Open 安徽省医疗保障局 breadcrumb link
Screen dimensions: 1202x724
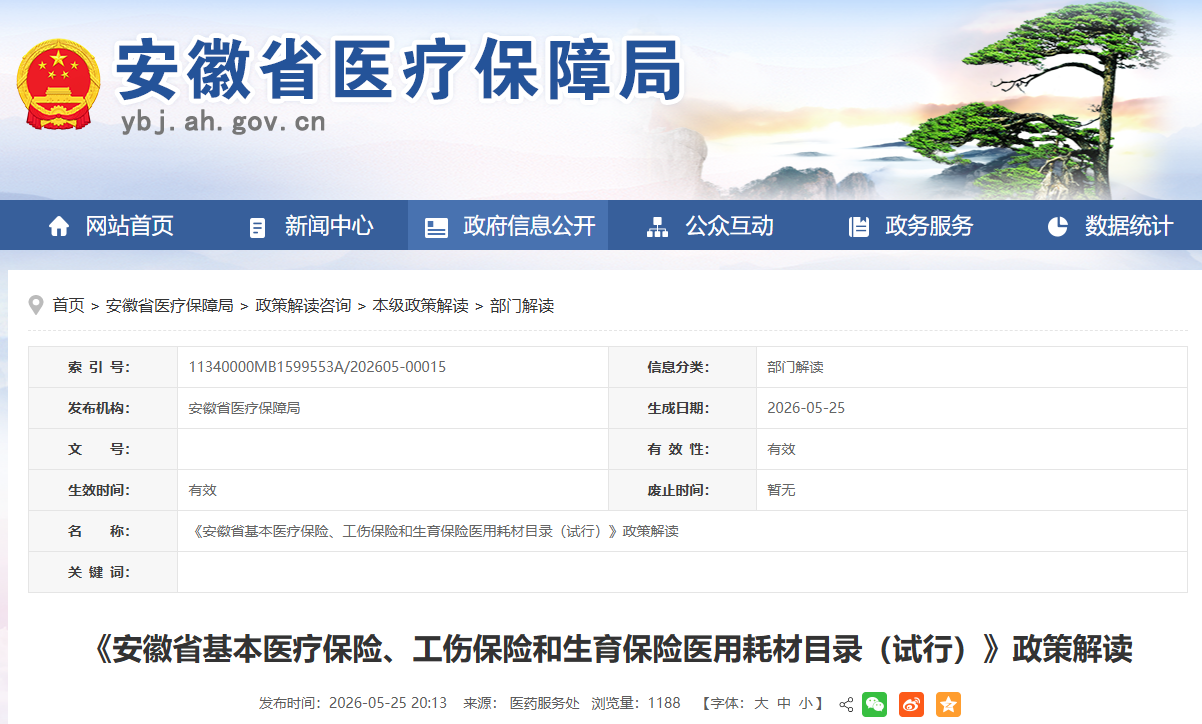tap(170, 305)
